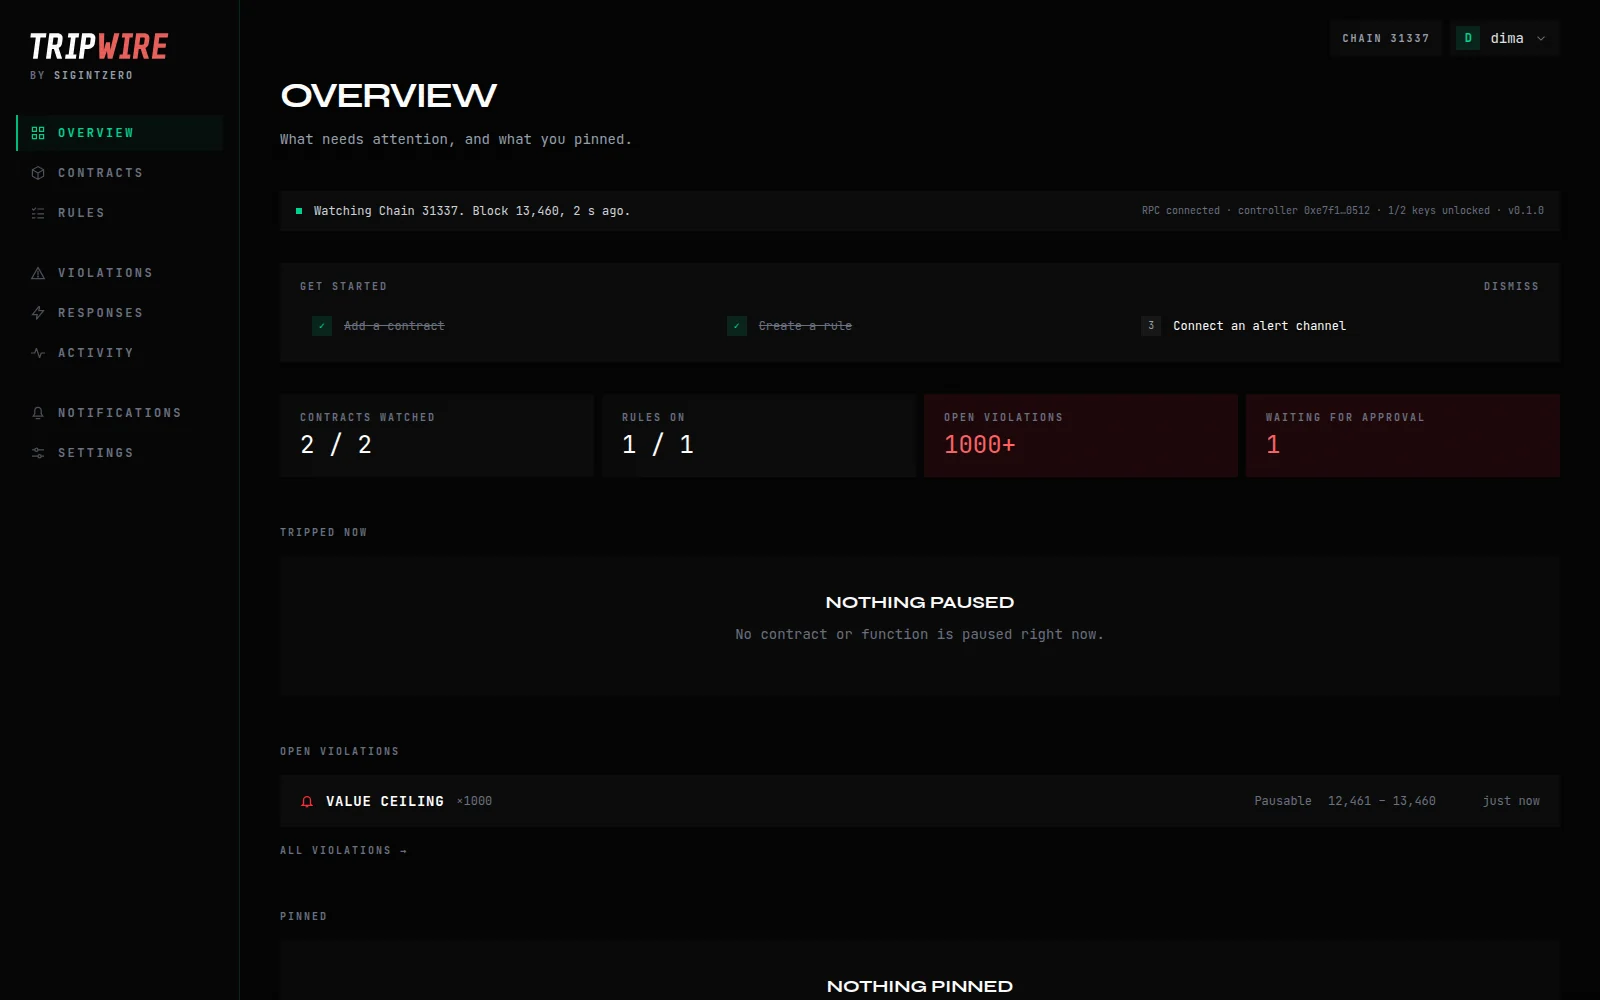Open the Responses page

coord(119,313)
